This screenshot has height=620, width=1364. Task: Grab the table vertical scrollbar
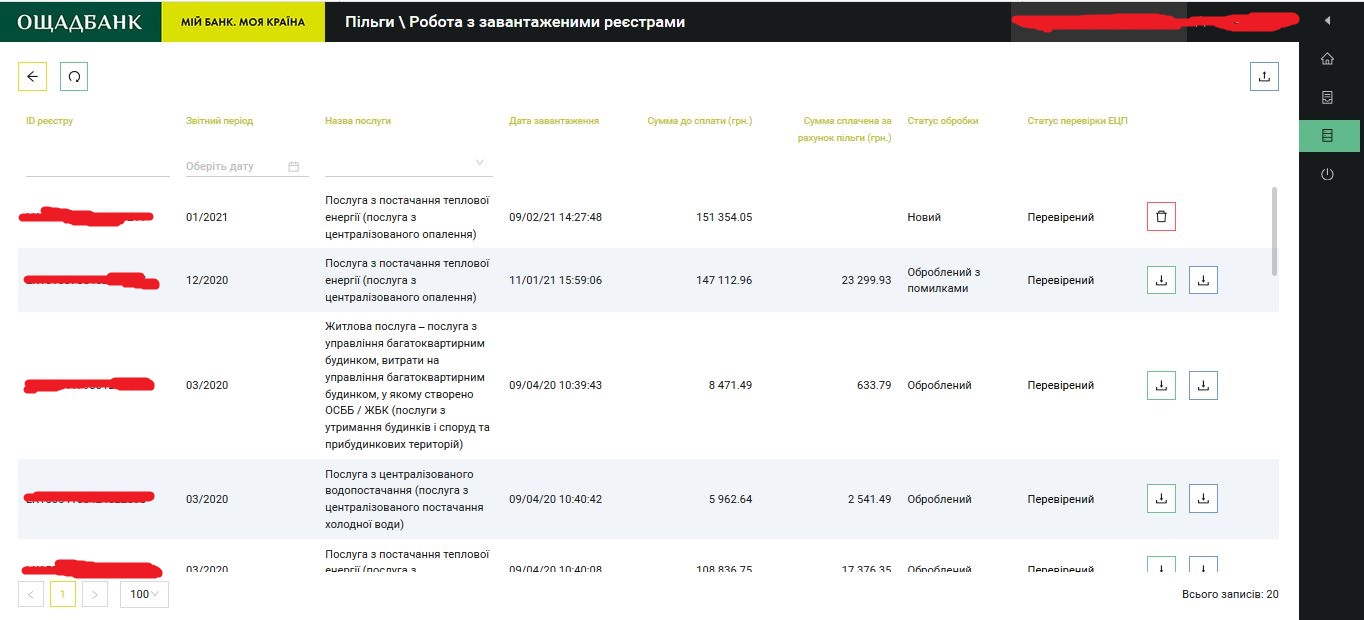1273,230
